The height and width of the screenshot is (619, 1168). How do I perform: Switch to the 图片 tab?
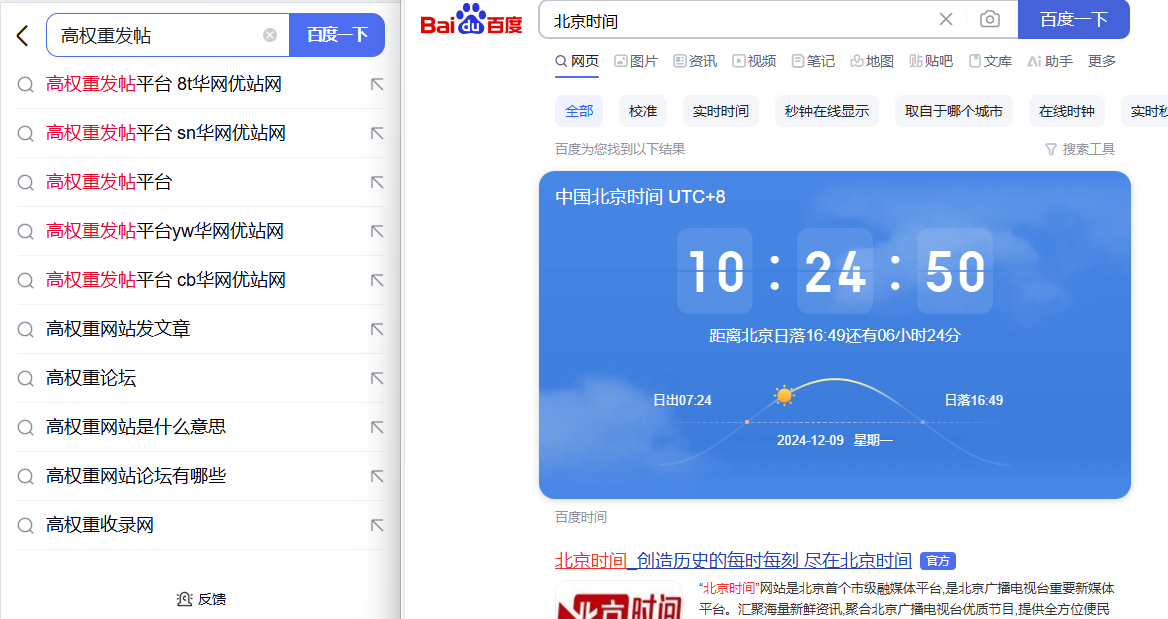(636, 61)
